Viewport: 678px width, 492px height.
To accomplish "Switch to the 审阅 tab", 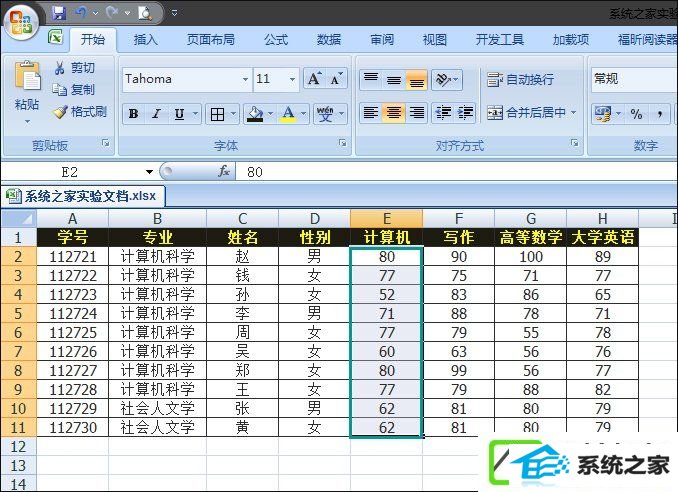I will [382, 40].
